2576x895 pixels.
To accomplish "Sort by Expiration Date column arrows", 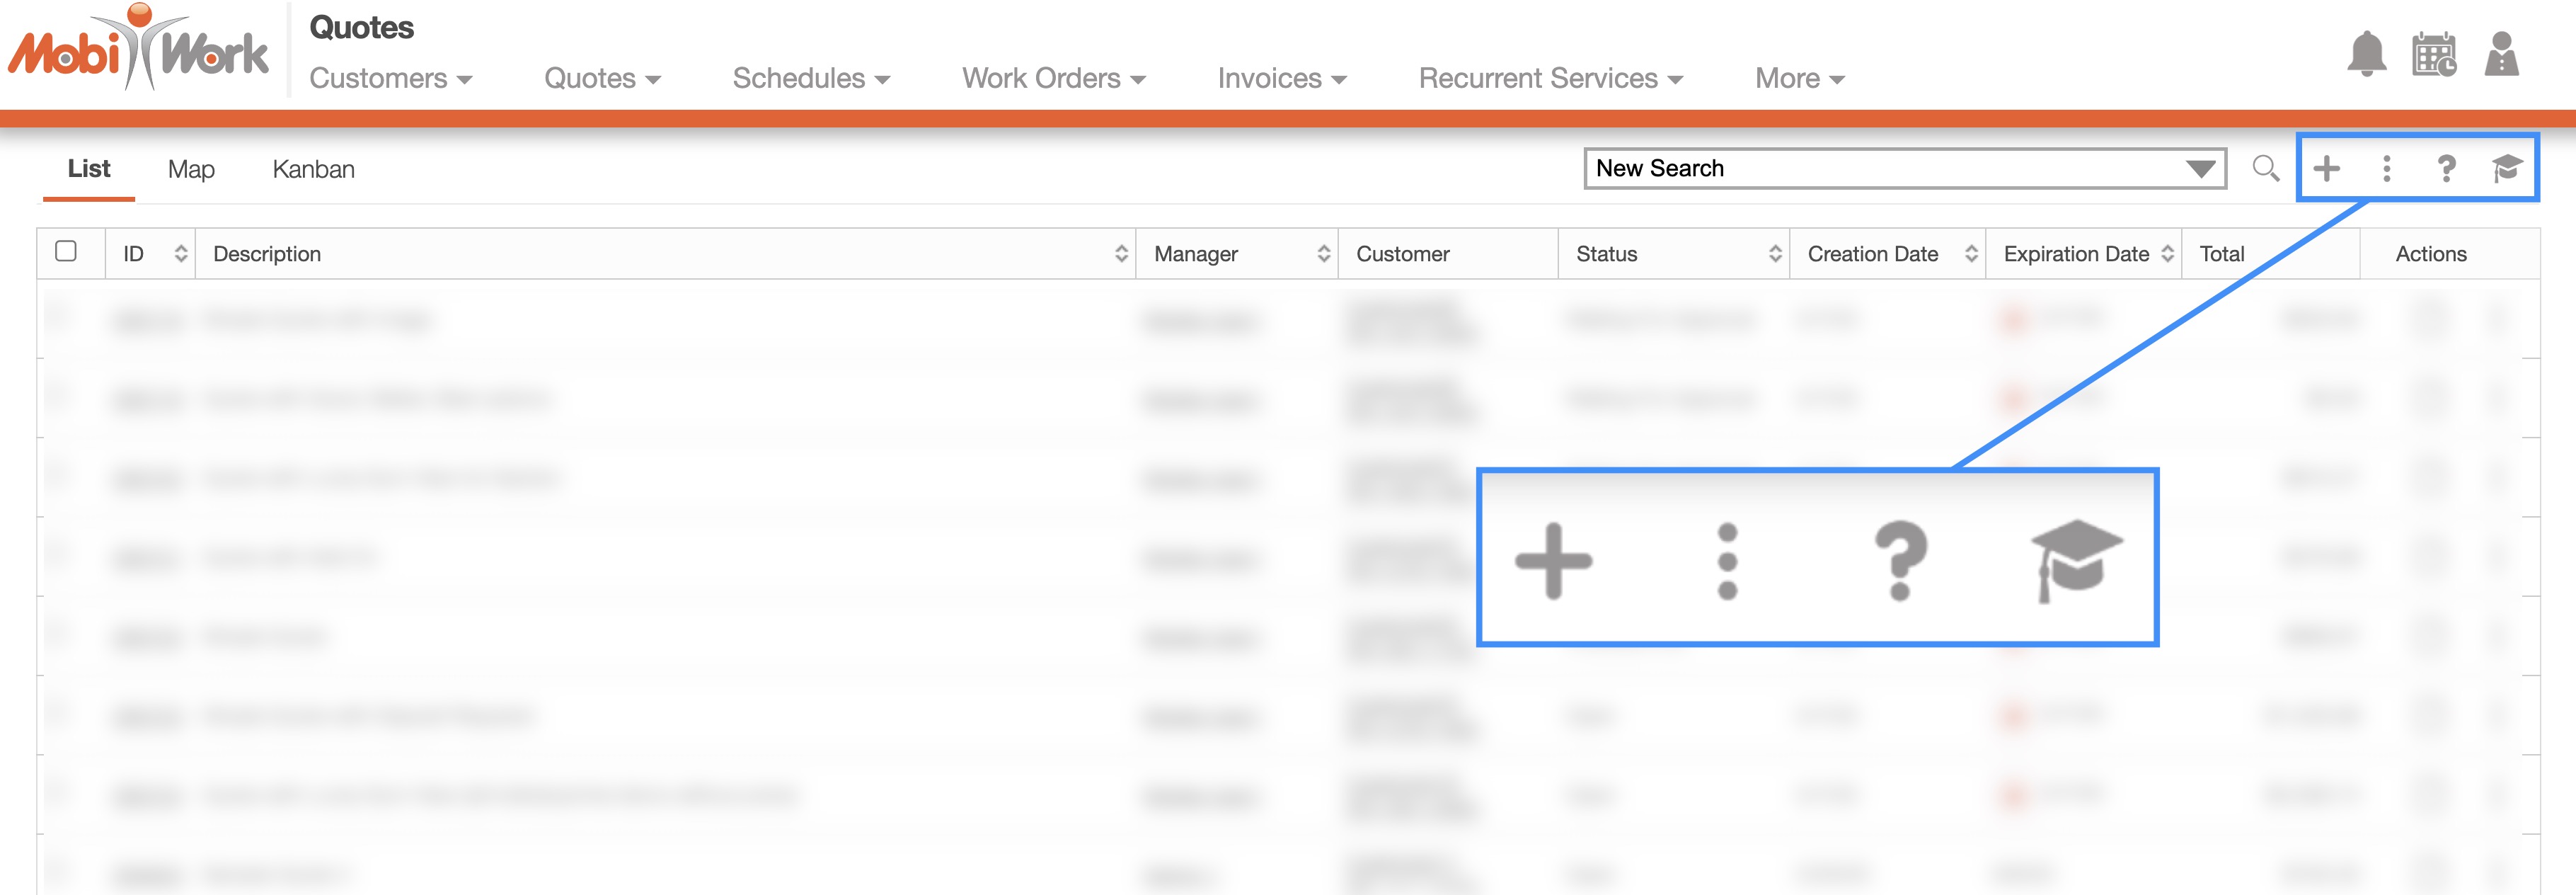I will 2167,254.
